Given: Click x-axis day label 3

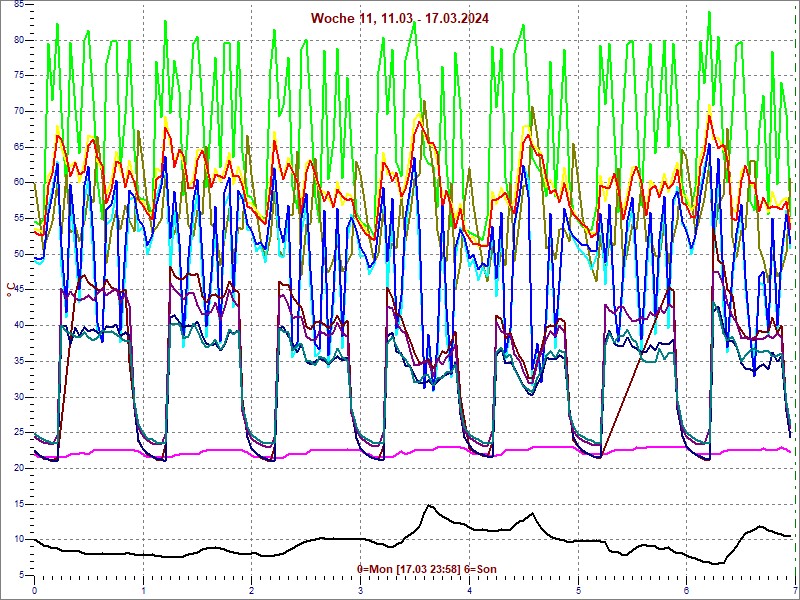Looking at the screenshot, I should tap(361, 591).
